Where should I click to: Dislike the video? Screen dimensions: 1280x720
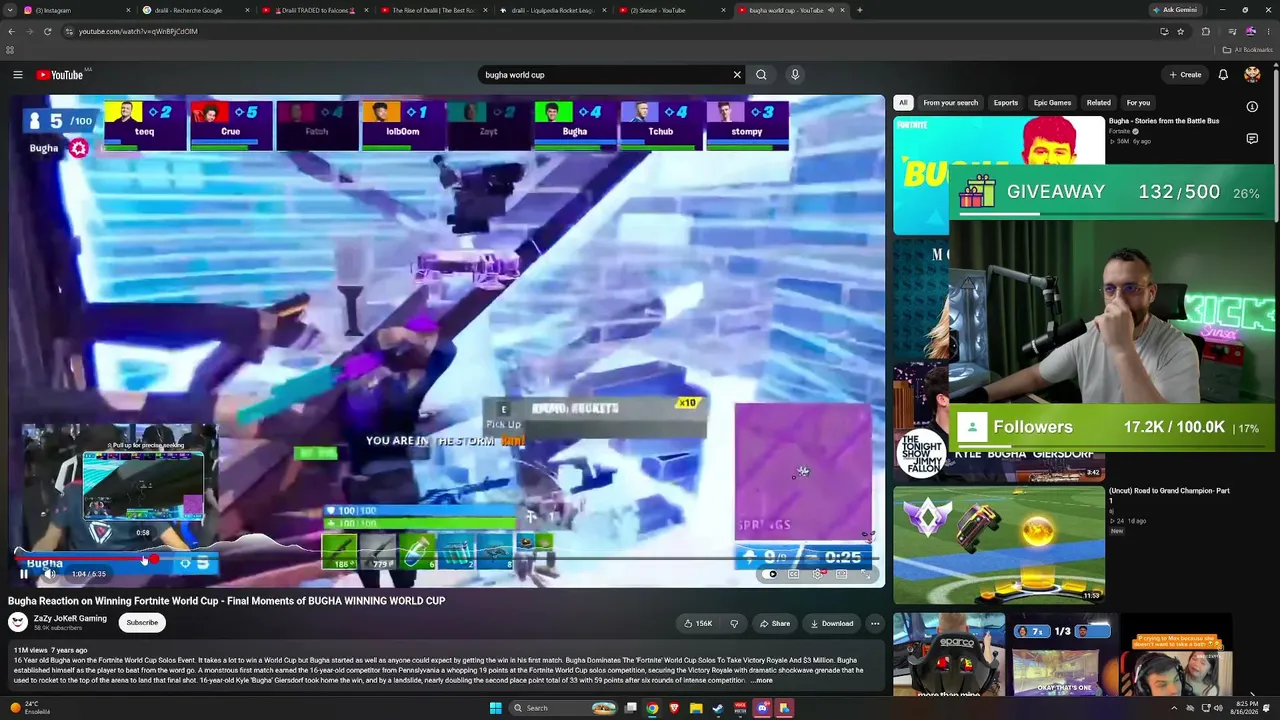pyautogui.click(x=734, y=623)
